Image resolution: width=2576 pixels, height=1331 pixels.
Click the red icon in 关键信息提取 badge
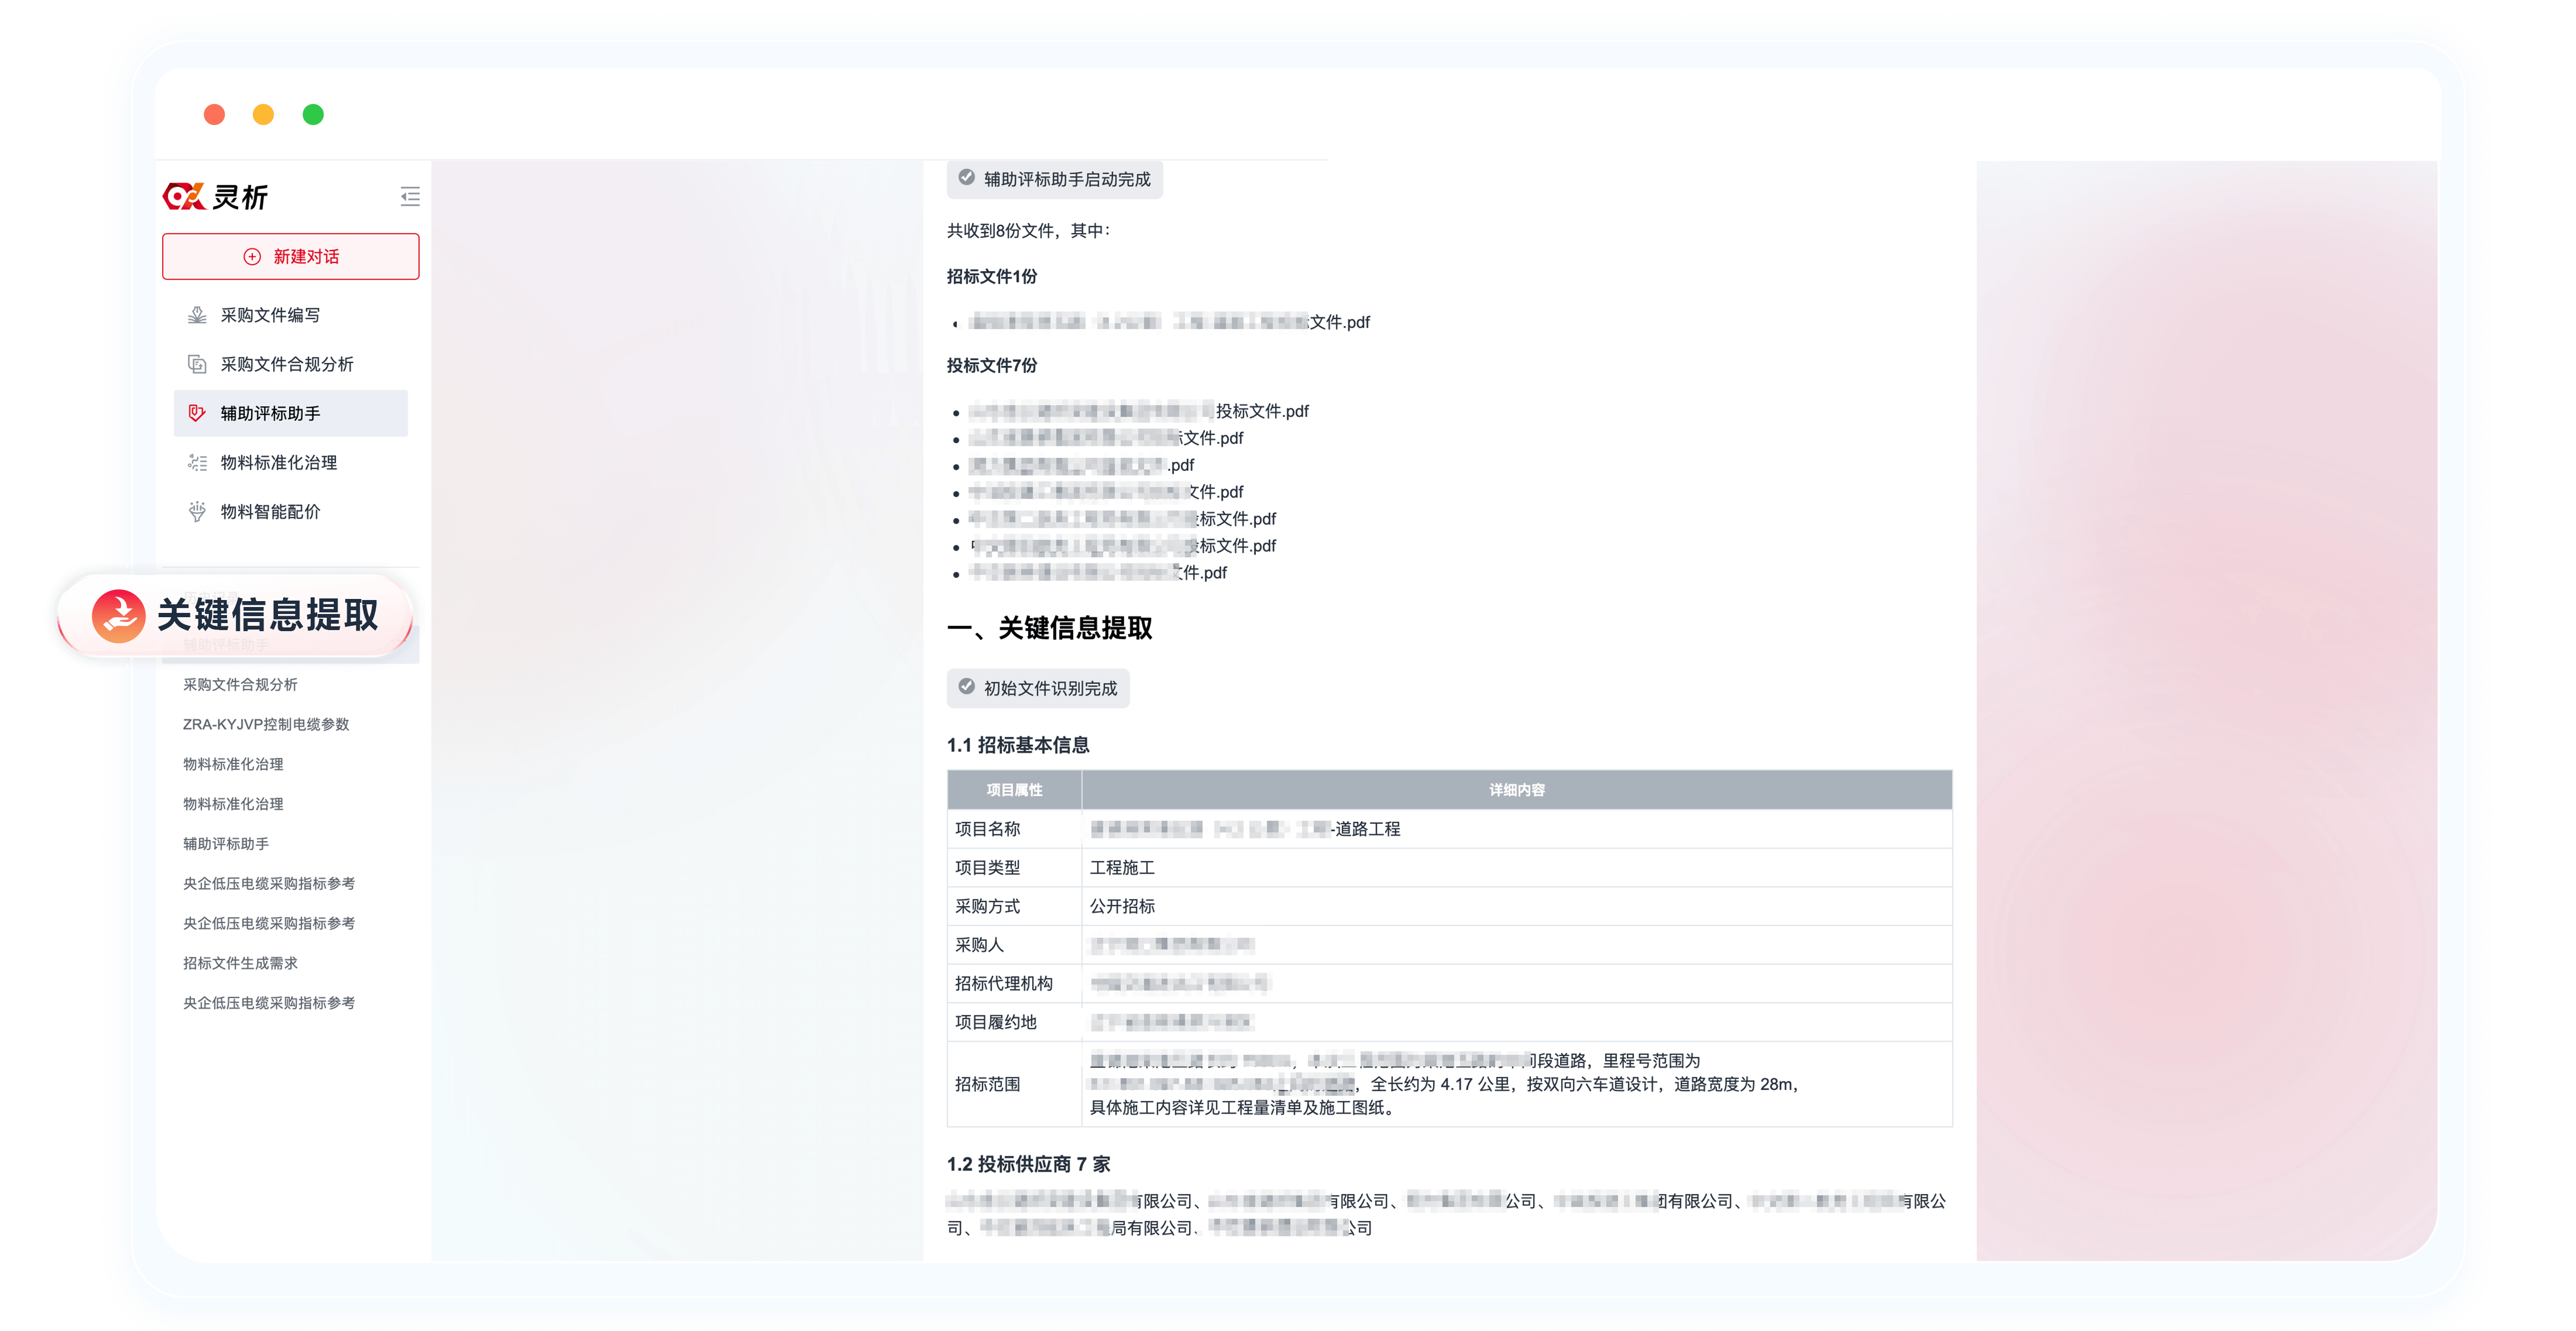(118, 615)
